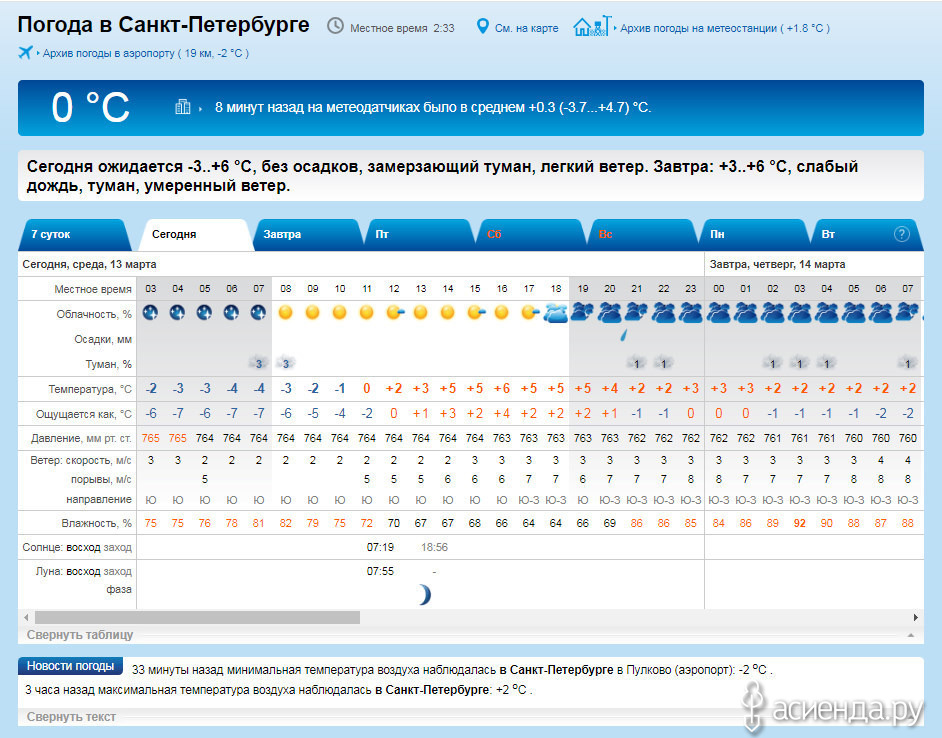Click the partly cloudy icon at hour 15
This screenshot has height=738, width=942.
(x=476, y=312)
